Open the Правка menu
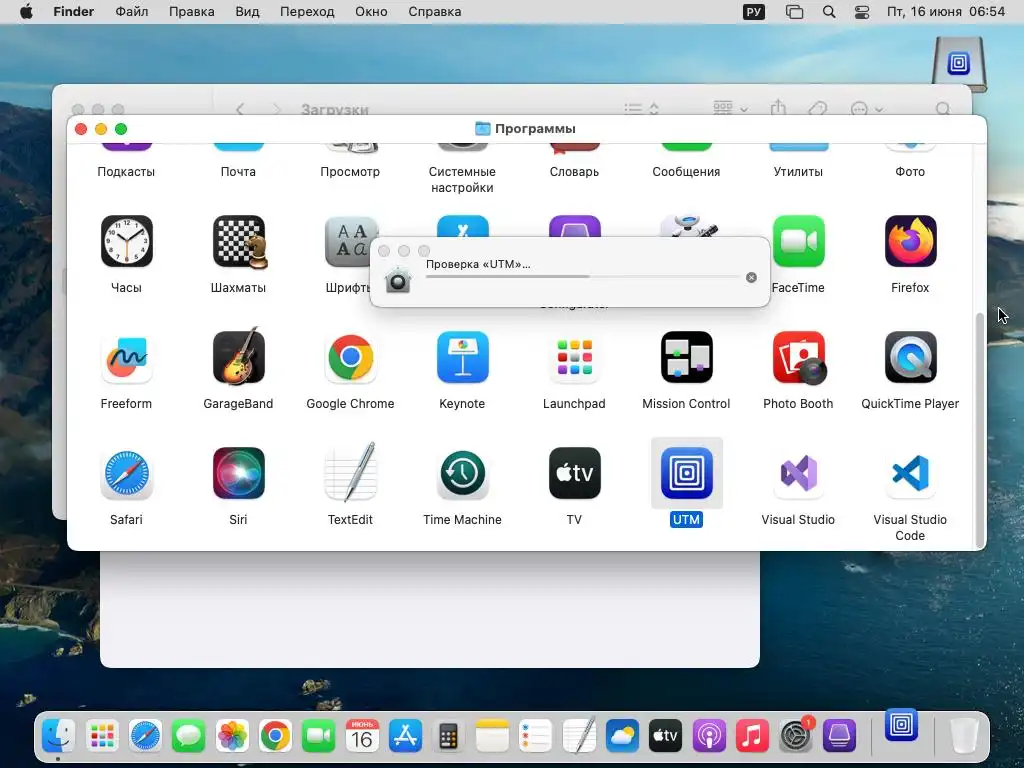 pyautogui.click(x=191, y=12)
